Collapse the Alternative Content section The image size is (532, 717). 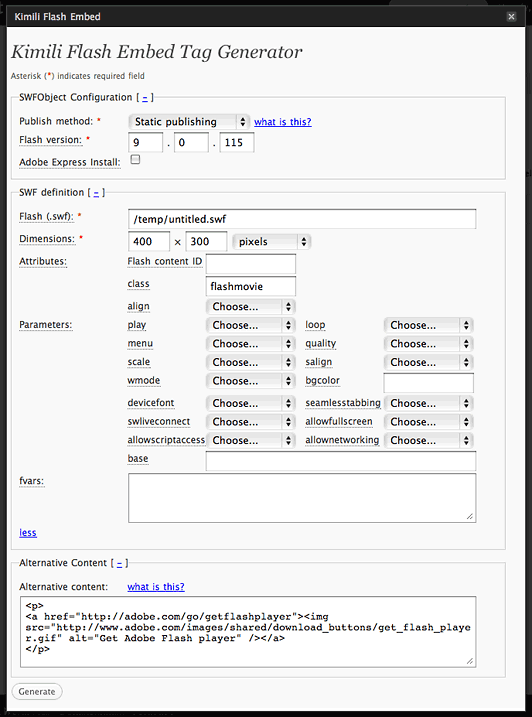click(x=119, y=563)
